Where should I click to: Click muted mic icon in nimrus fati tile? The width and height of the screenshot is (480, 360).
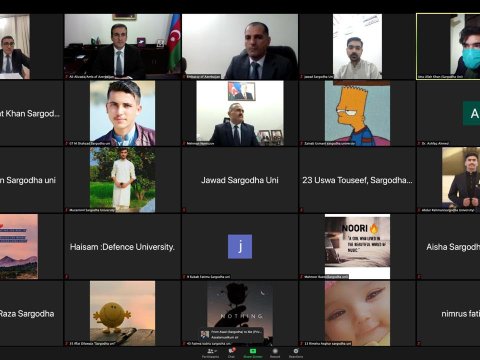[419, 343]
